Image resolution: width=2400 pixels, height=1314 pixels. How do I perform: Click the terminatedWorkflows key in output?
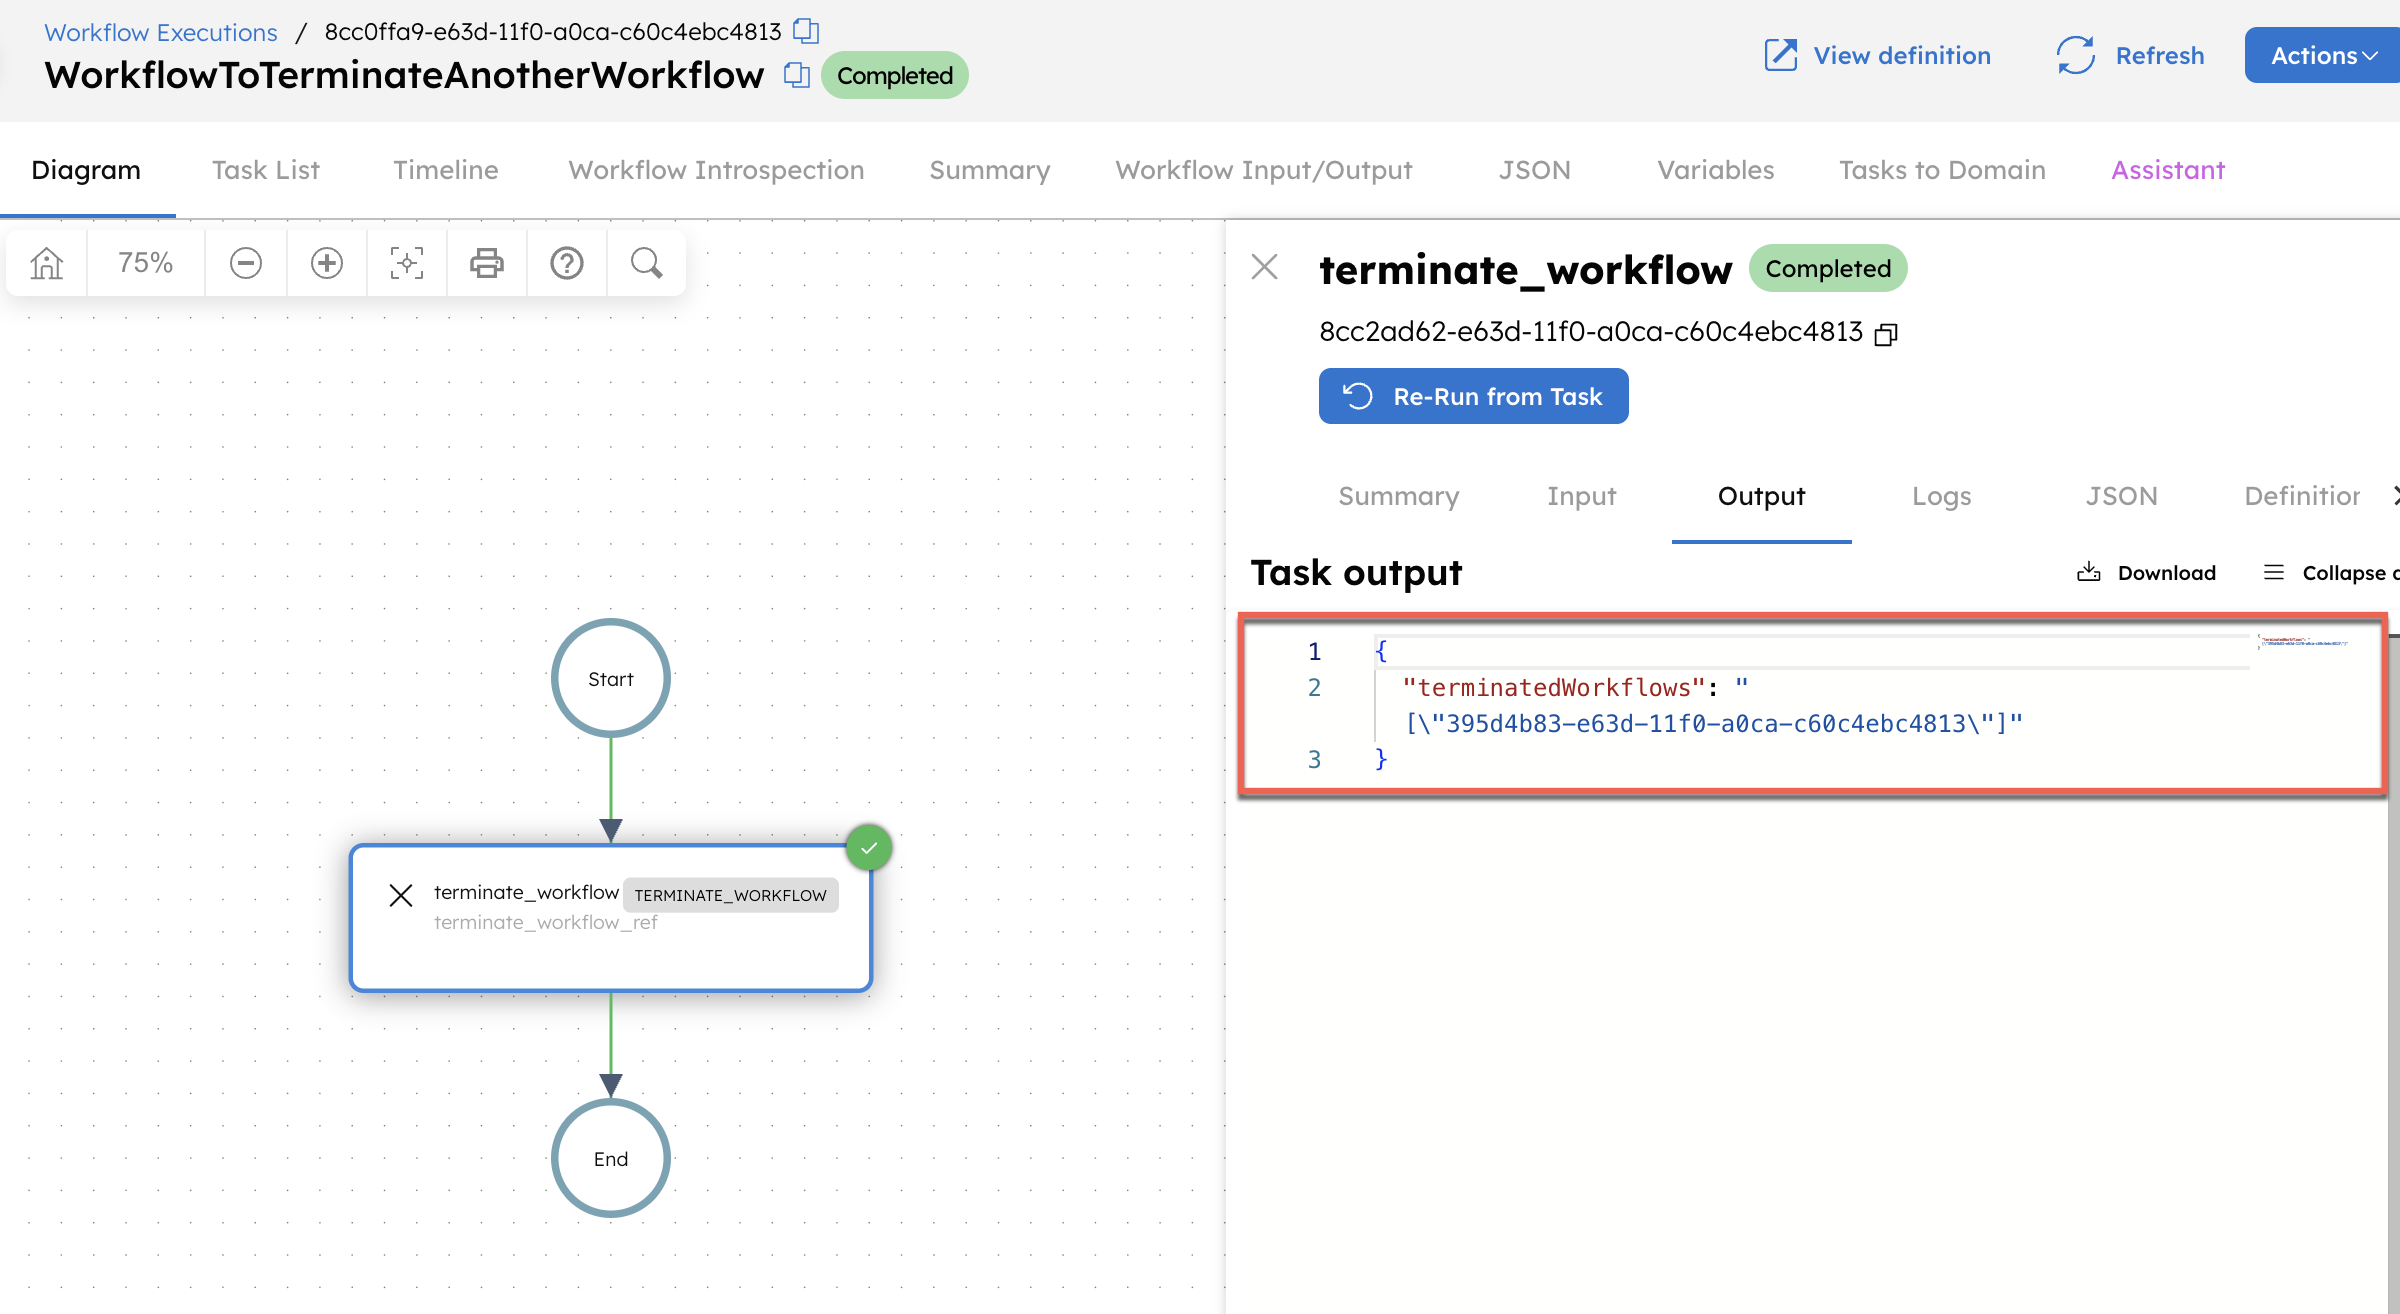(x=1554, y=687)
